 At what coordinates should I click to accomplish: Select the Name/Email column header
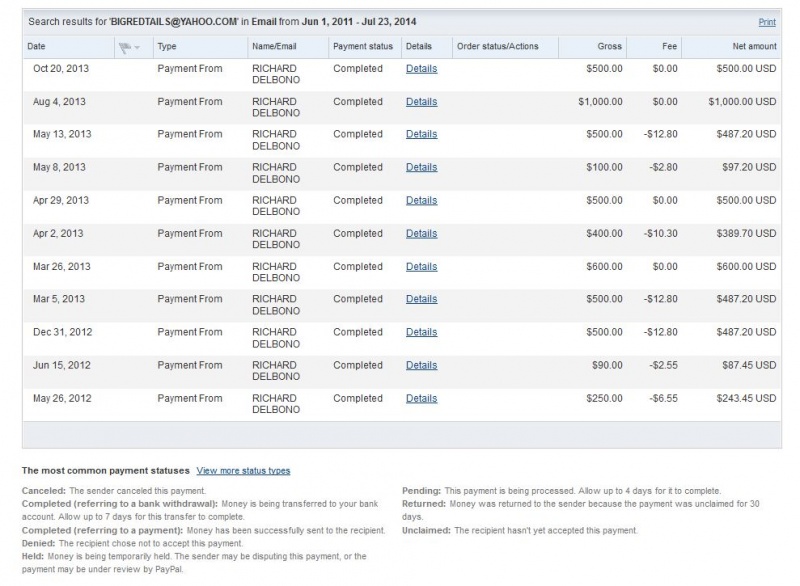point(274,46)
